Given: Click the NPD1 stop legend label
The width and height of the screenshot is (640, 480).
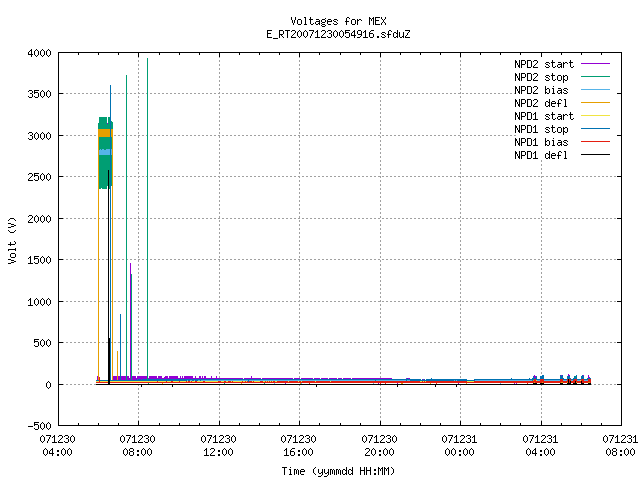Looking at the screenshot, I should coord(541,129).
